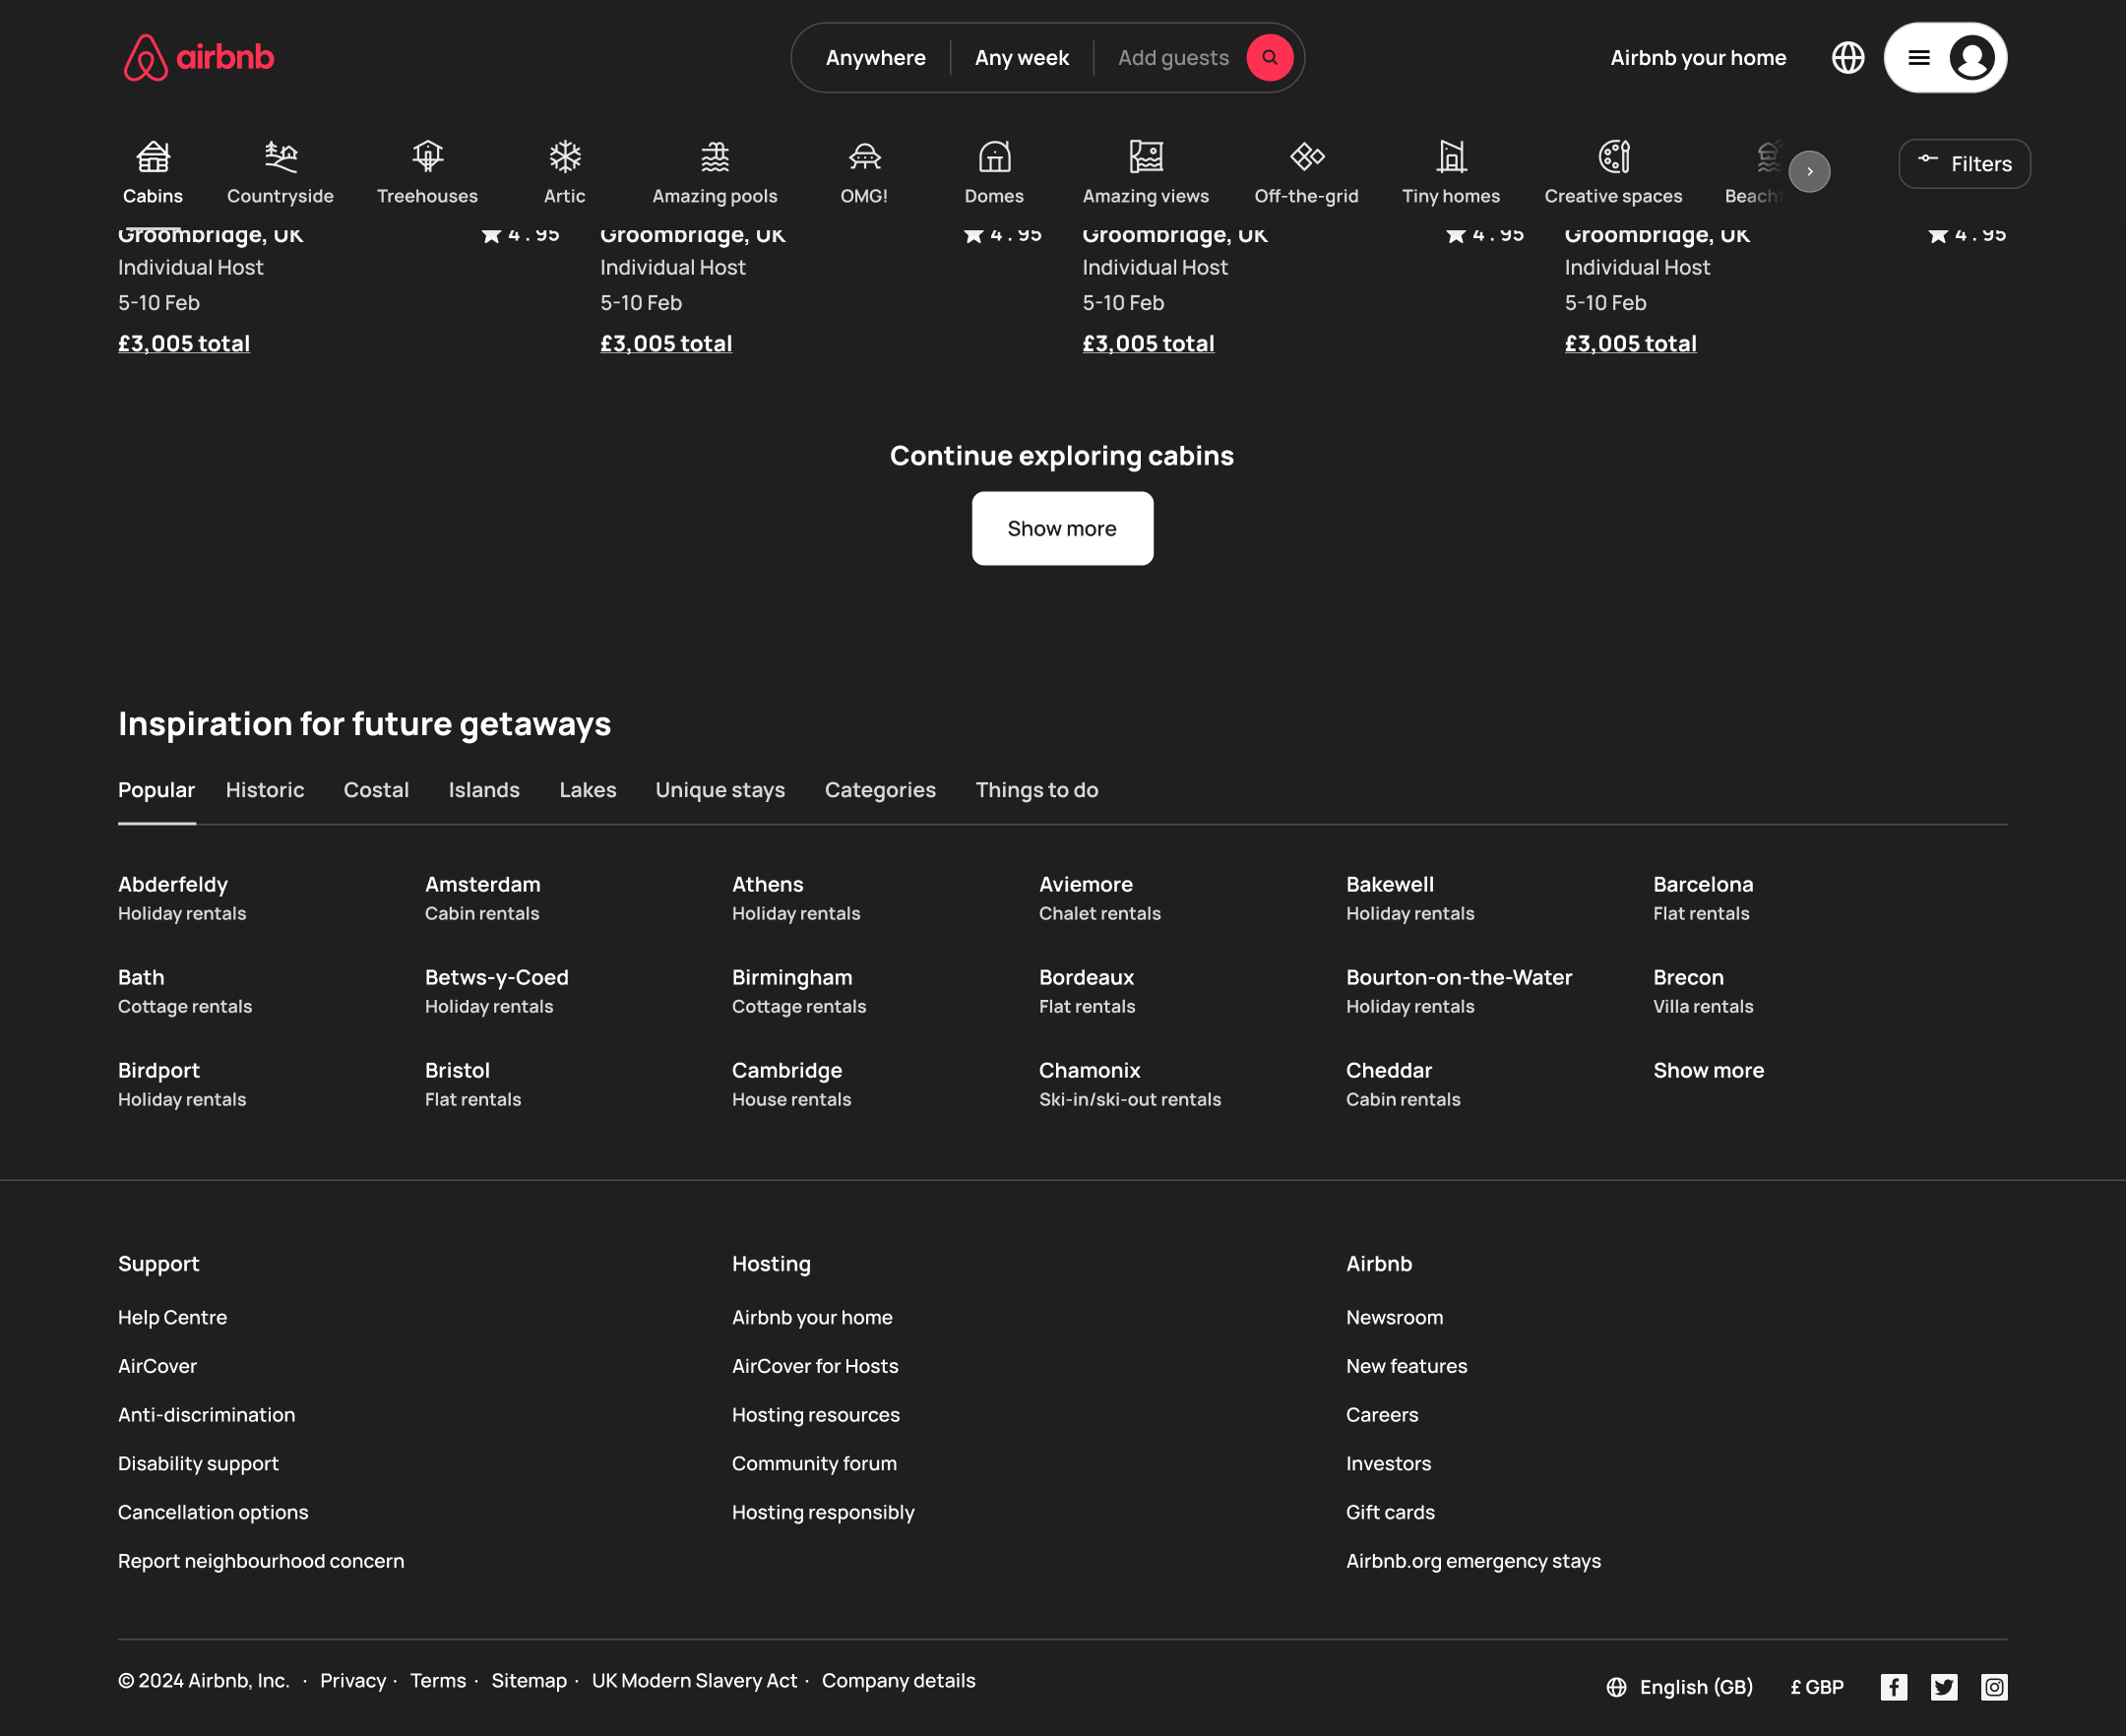Advance categories with the right chevron
The image size is (2126, 1736).
1809,171
